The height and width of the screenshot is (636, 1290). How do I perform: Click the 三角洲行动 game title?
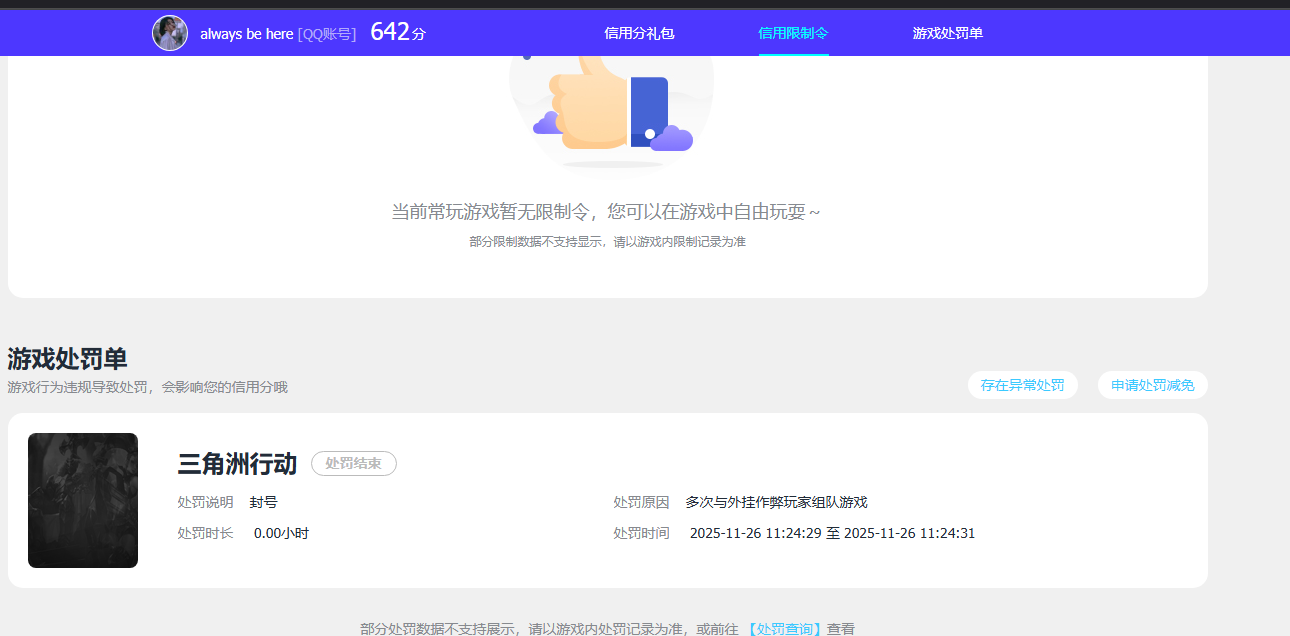coord(237,464)
